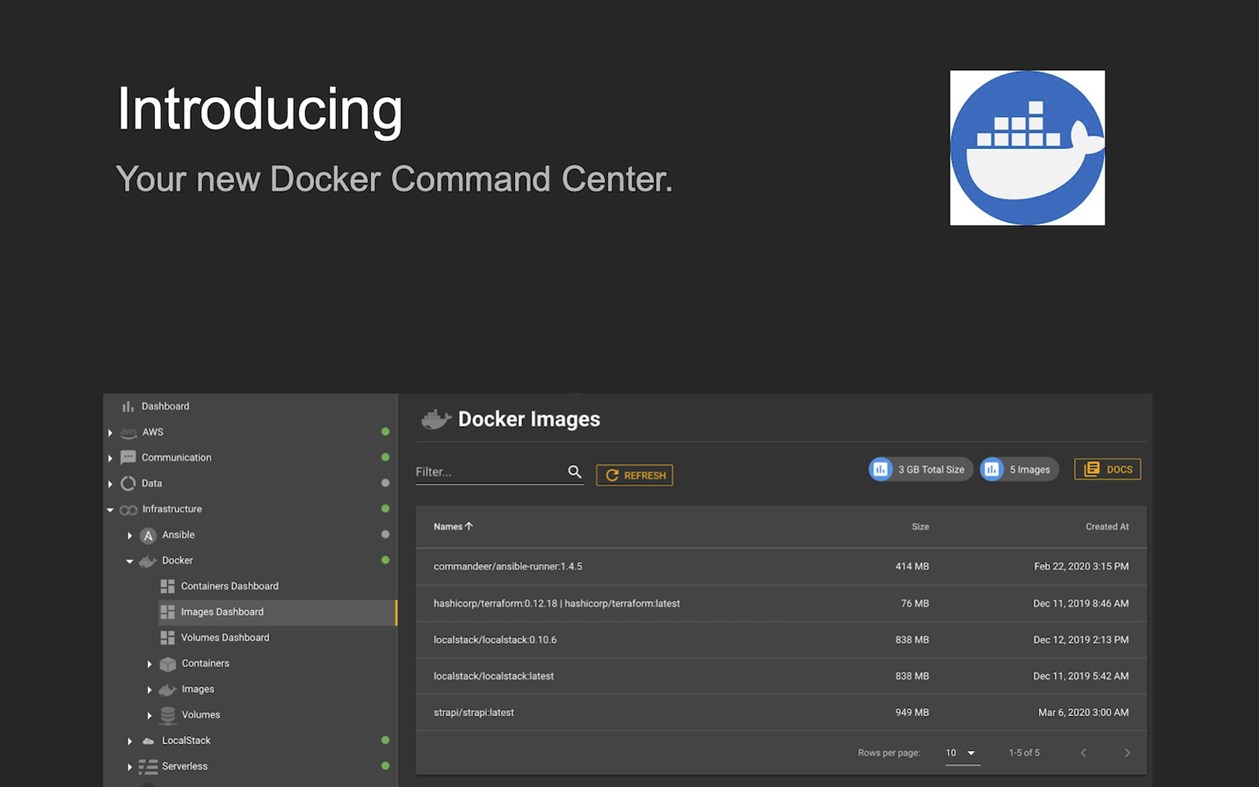Viewport: 1259px width, 787px height.
Task: Click the 5 Images chart icon
Action: (992, 469)
